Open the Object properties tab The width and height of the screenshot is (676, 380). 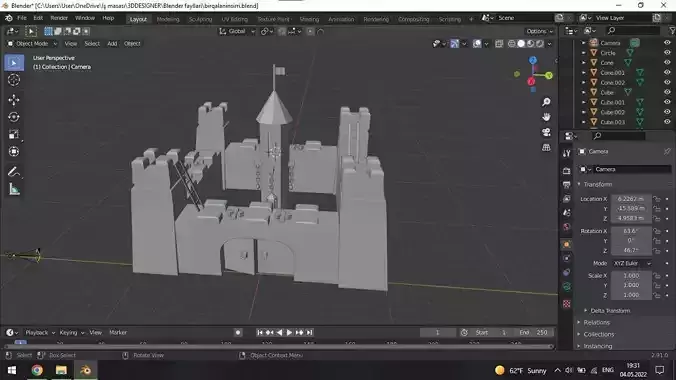tap(566, 244)
